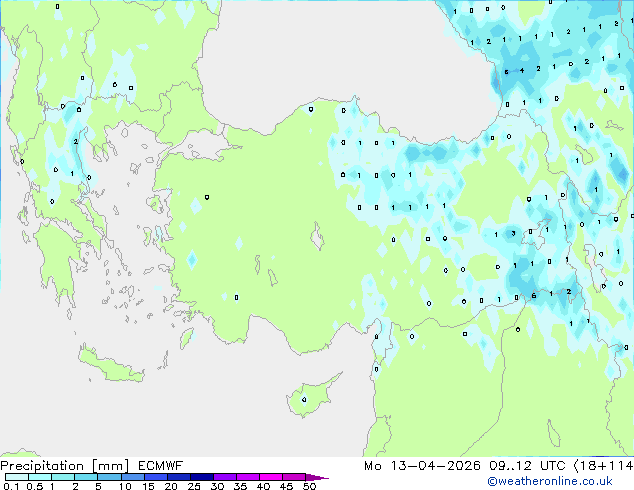Pick the 1–2 mm legend color box
Viewport: 634px width, 490px height.
click(x=63, y=477)
